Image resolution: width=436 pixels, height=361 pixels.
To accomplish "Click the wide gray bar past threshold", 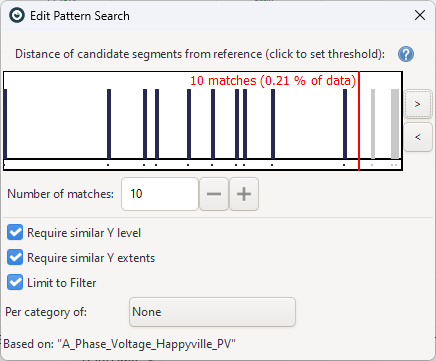I will (x=395, y=124).
